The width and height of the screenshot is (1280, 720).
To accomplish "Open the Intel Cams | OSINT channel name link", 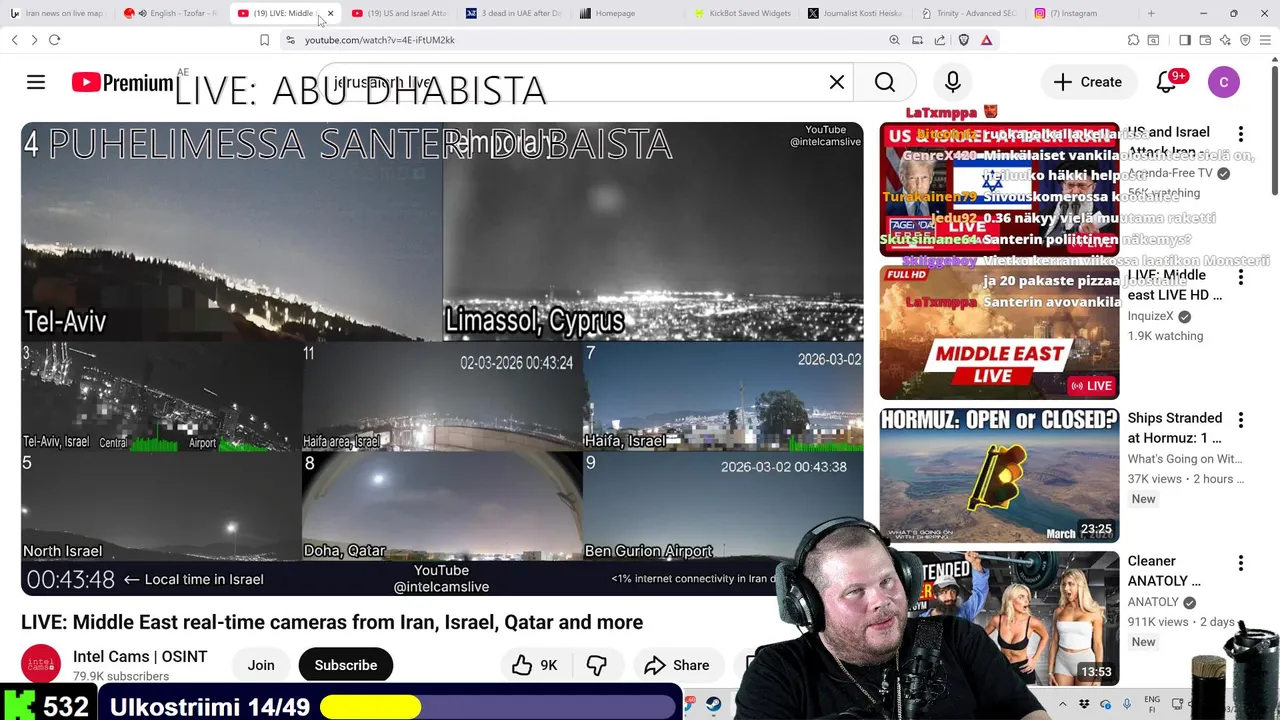I will [140, 657].
